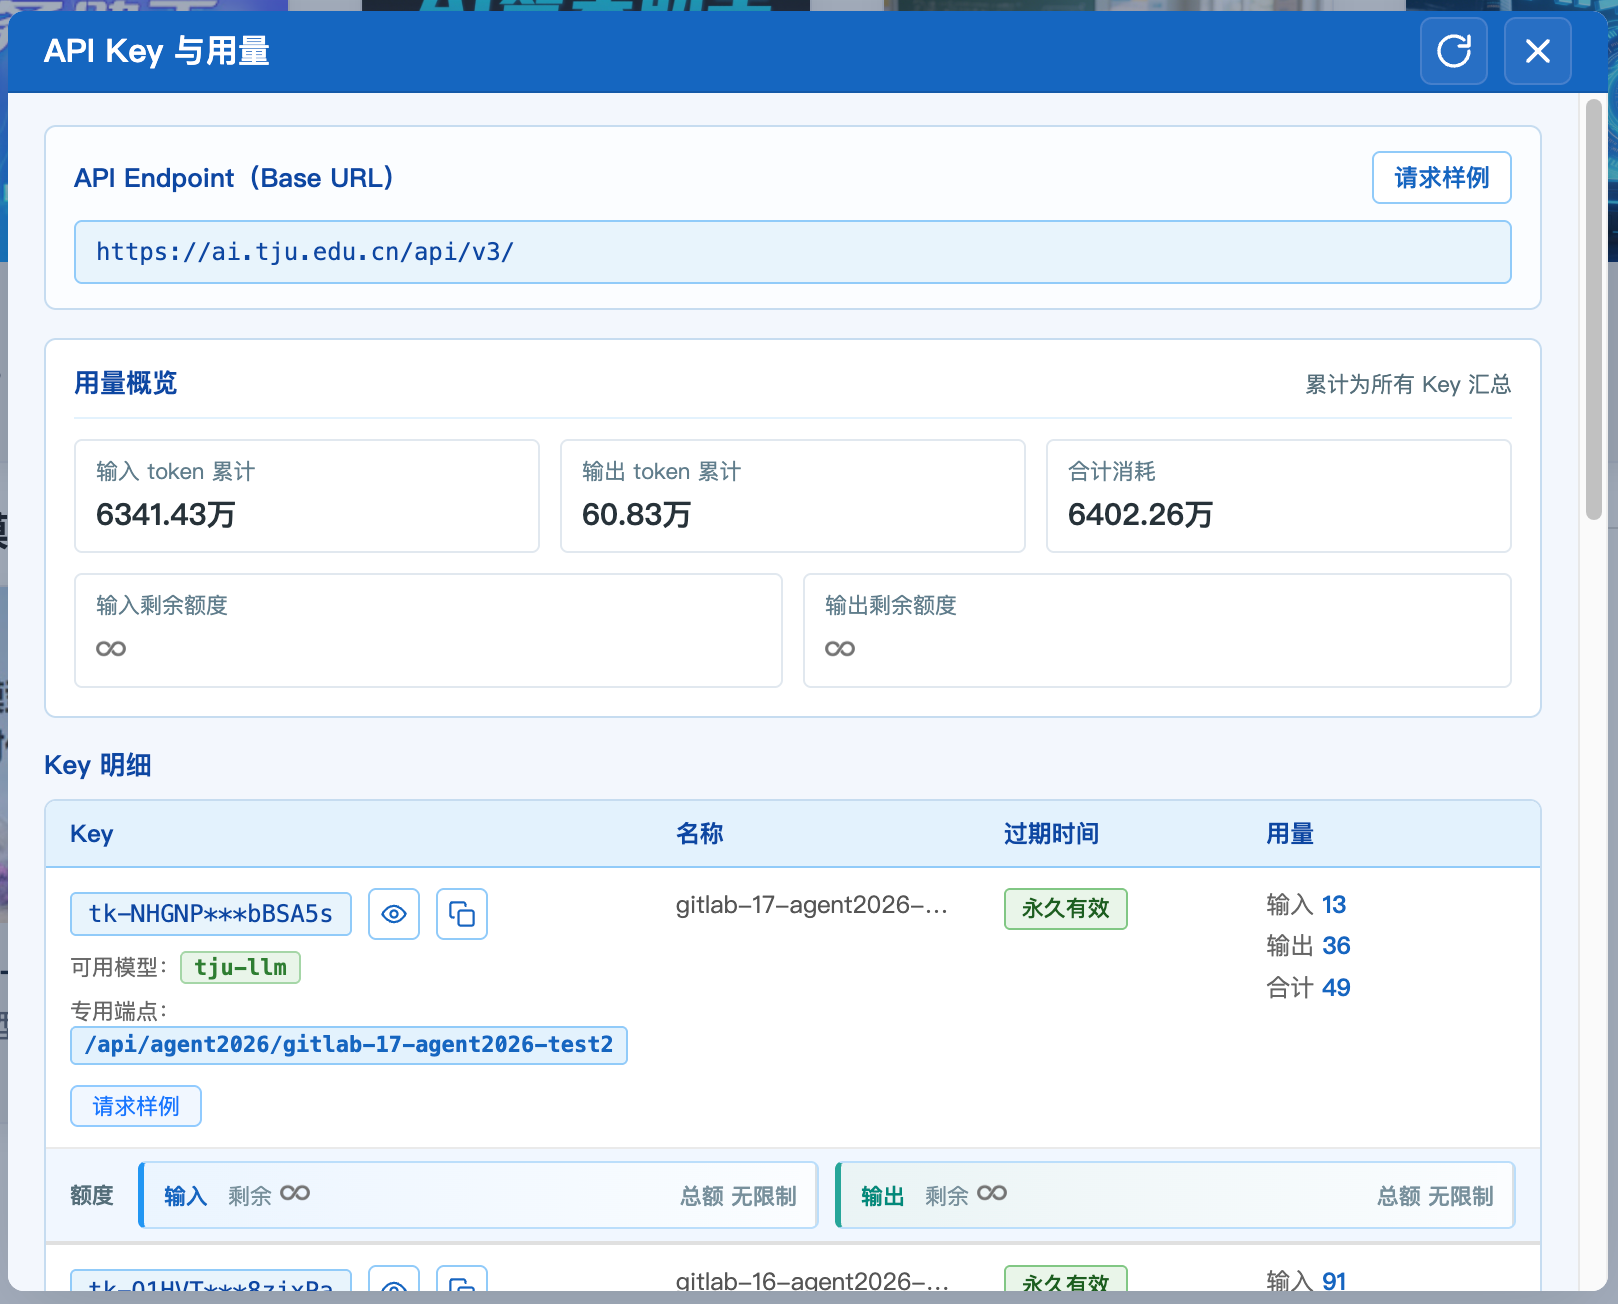Click the 名称 column header
This screenshot has width=1618, height=1304.
point(700,834)
